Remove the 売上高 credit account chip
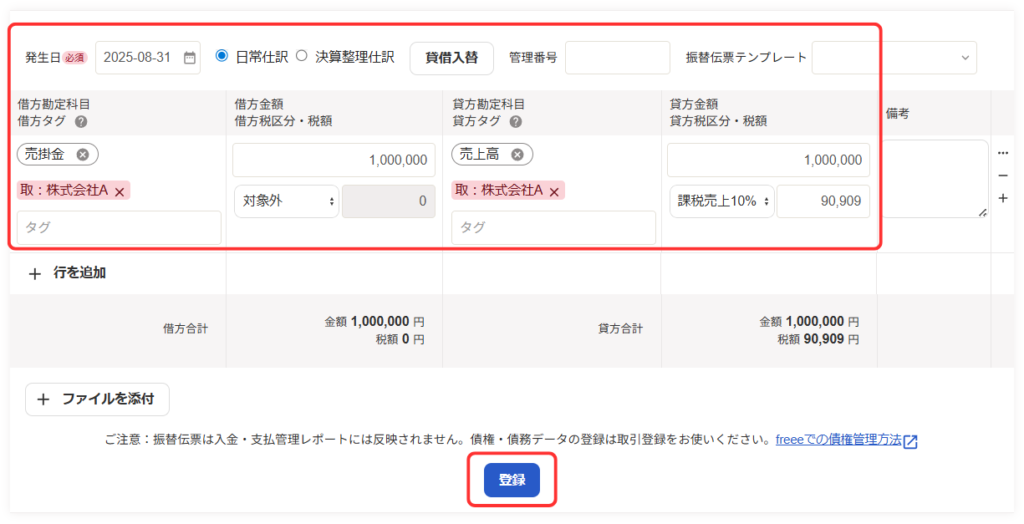The width and height of the screenshot is (1024, 524). coord(517,154)
